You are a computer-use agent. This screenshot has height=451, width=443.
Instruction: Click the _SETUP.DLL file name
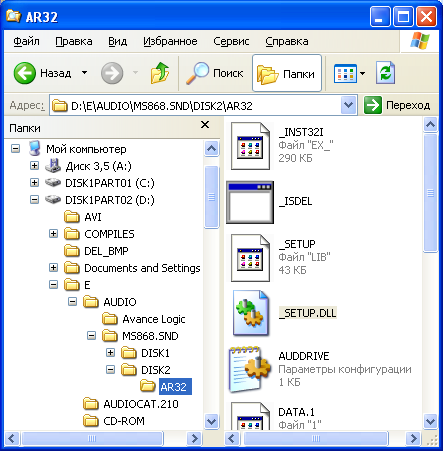pyautogui.click(x=308, y=313)
